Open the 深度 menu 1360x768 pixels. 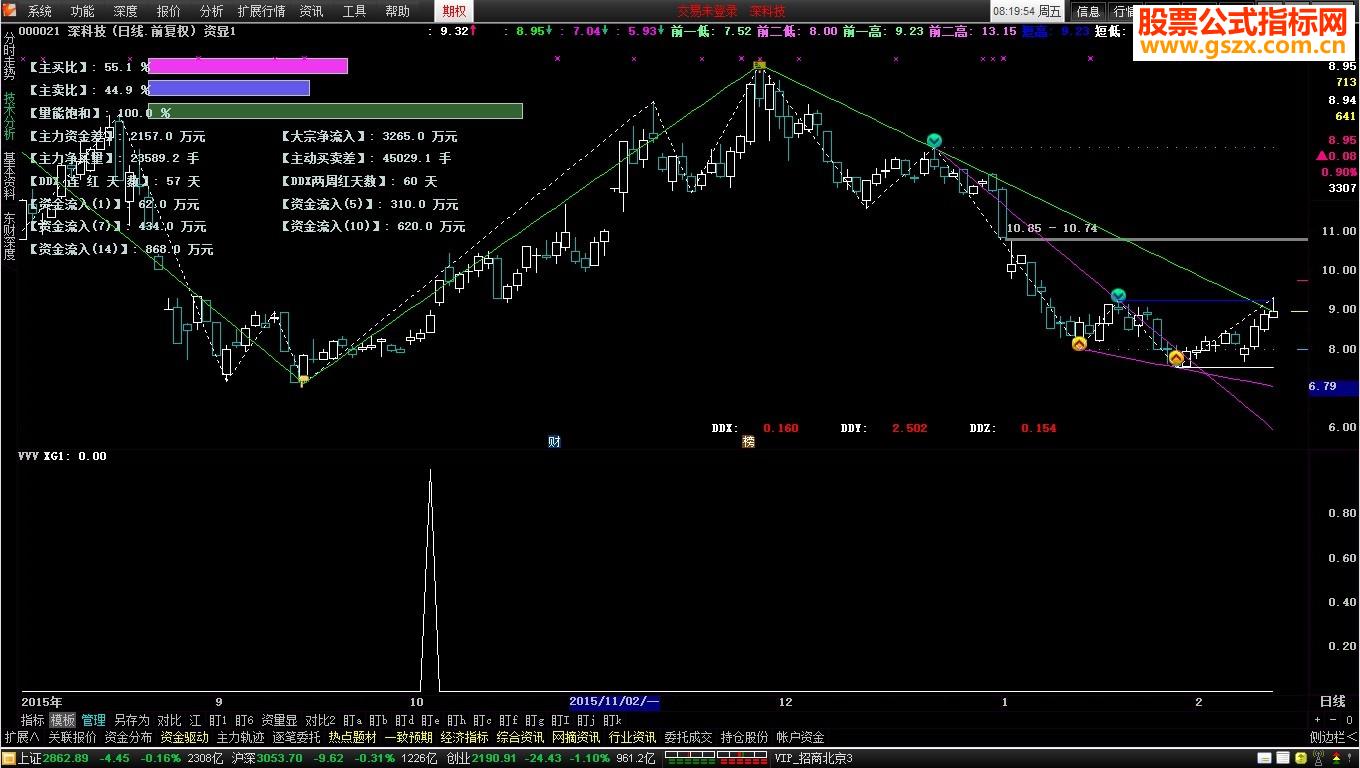[126, 11]
